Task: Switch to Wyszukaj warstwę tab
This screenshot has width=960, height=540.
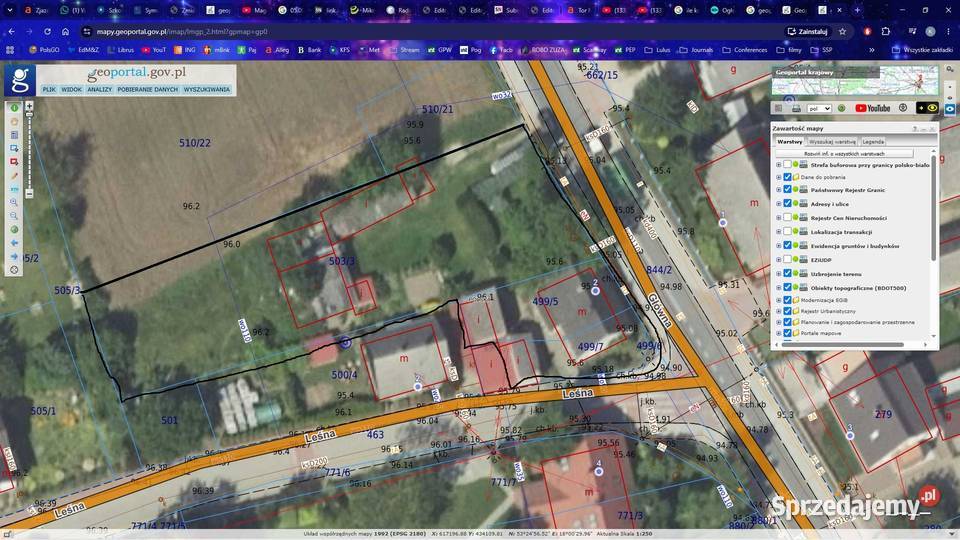Action: click(x=832, y=141)
